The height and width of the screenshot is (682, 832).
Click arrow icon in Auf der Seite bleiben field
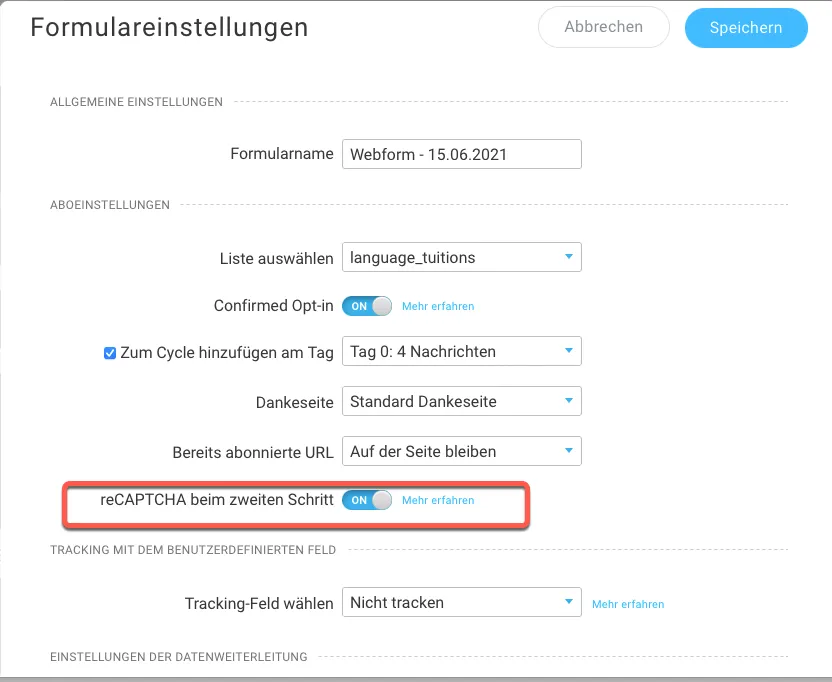click(569, 451)
